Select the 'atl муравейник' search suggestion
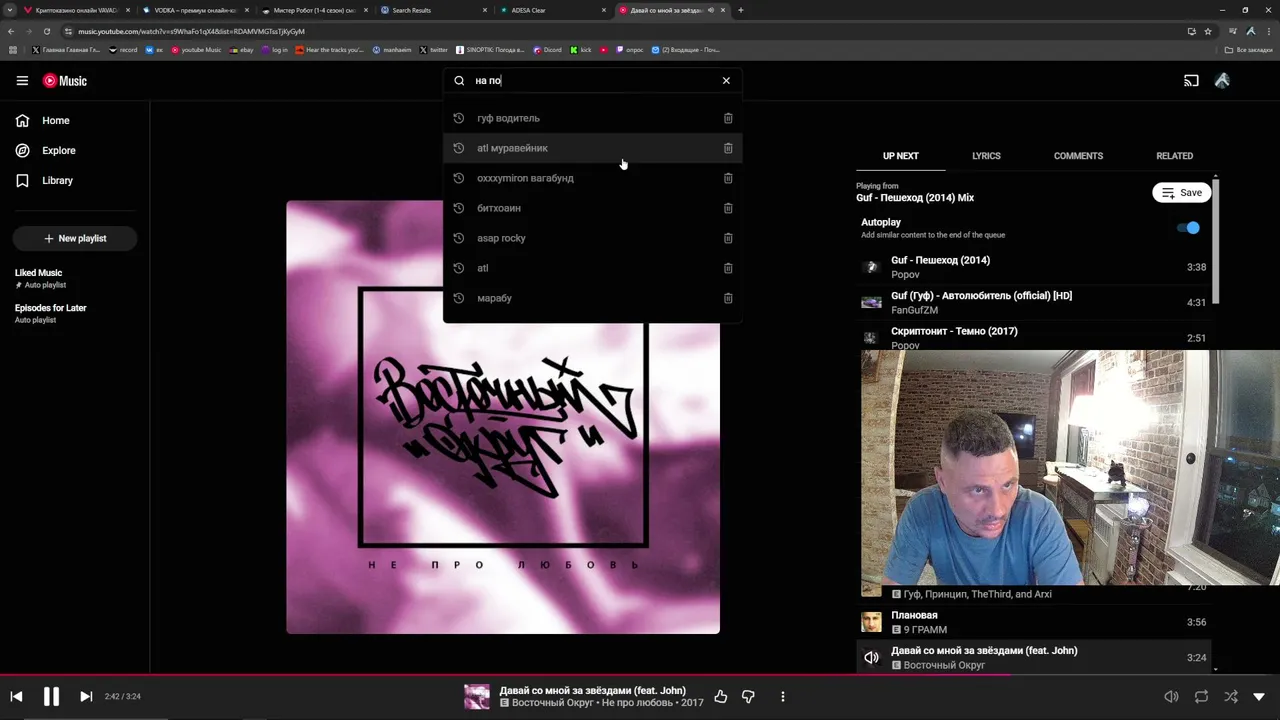Image resolution: width=1280 pixels, height=720 pixels. (593, 148)
